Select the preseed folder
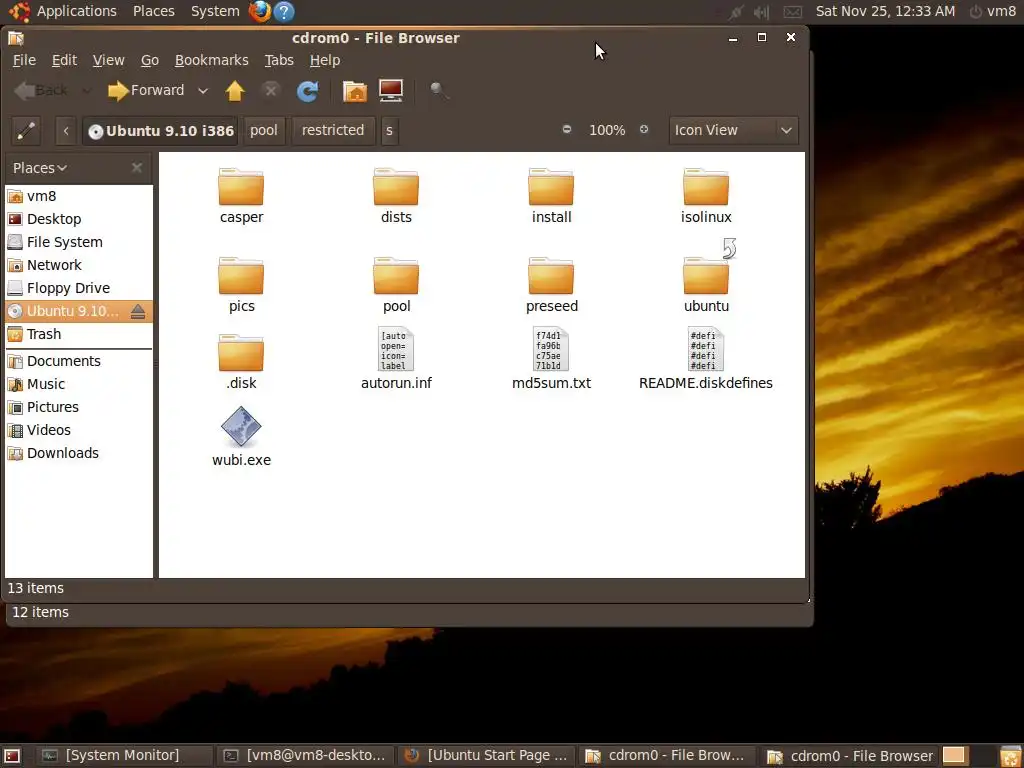Image resolution: width=1024 pixels, height=768 pixels. (x=551, y=285)
